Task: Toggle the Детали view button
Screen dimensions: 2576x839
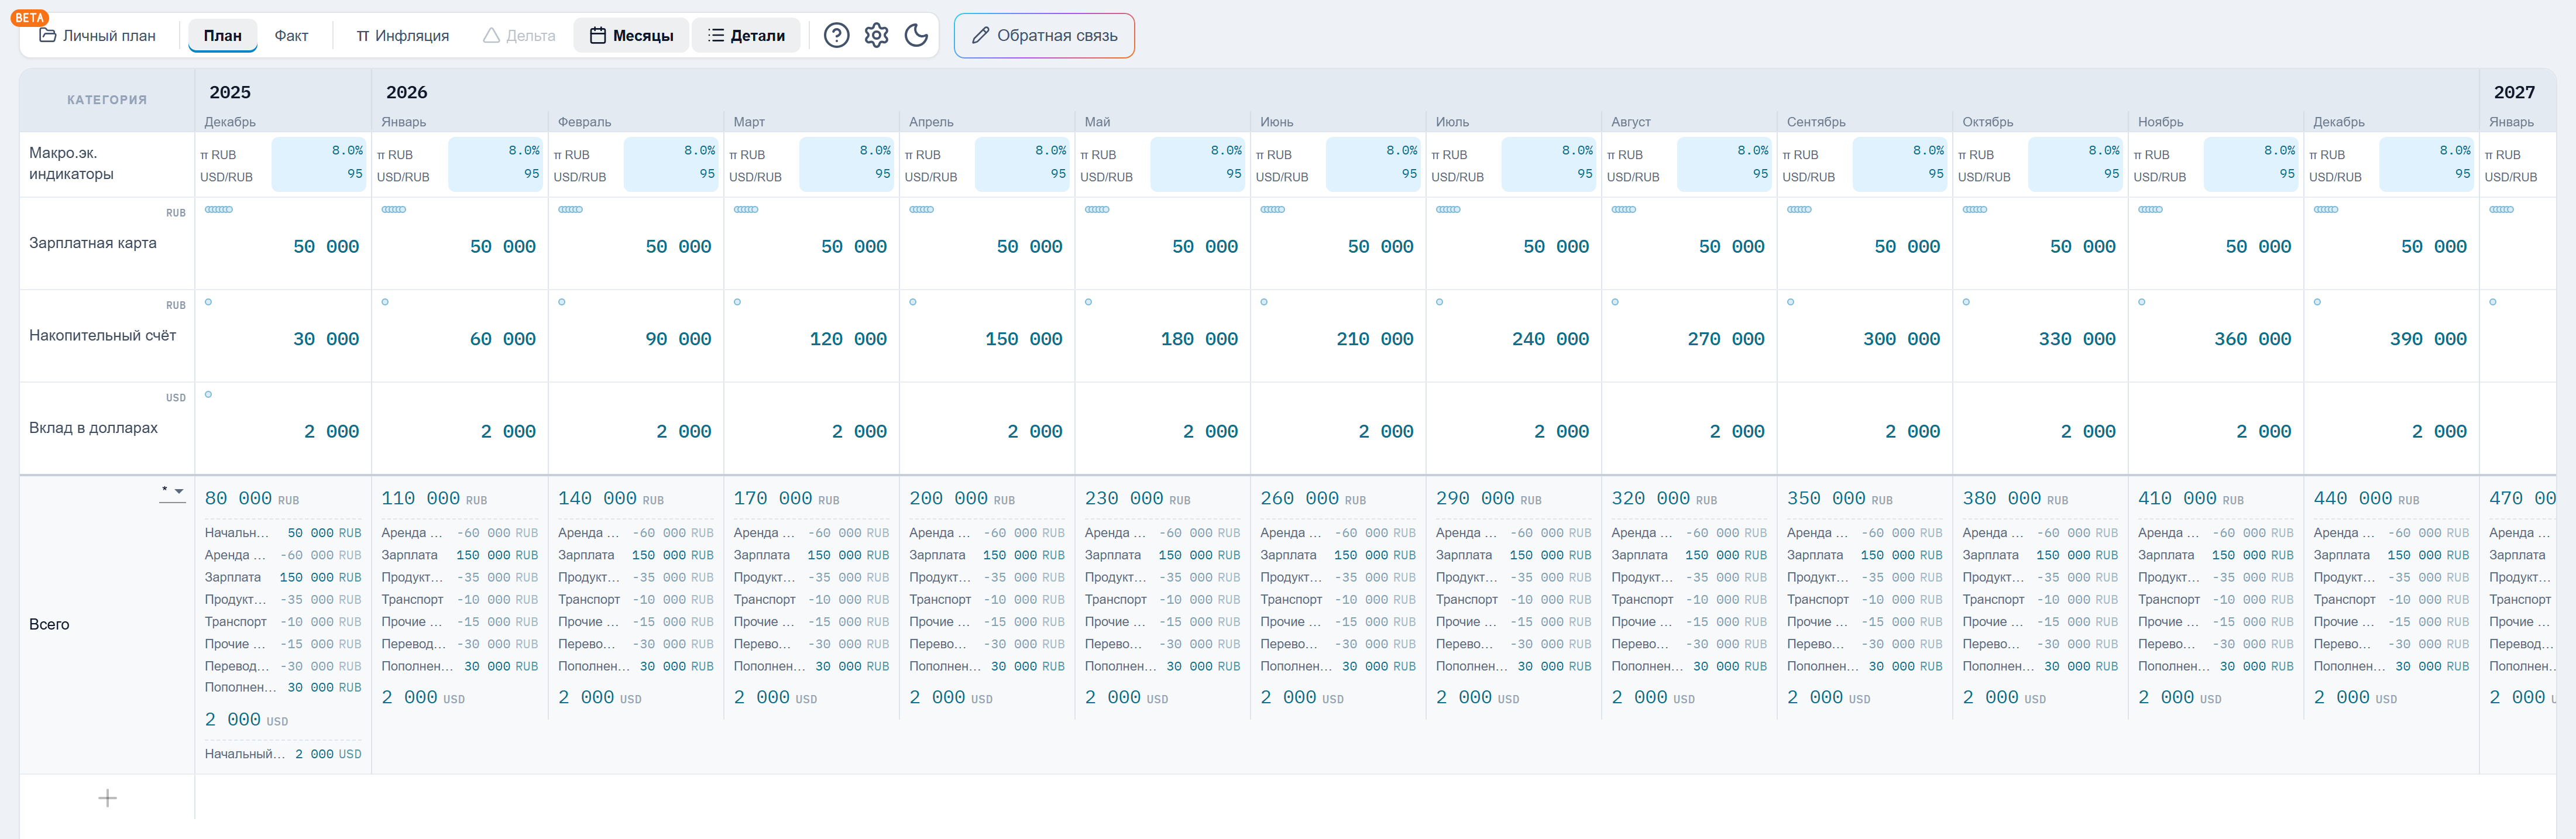Action: [746, 36]
